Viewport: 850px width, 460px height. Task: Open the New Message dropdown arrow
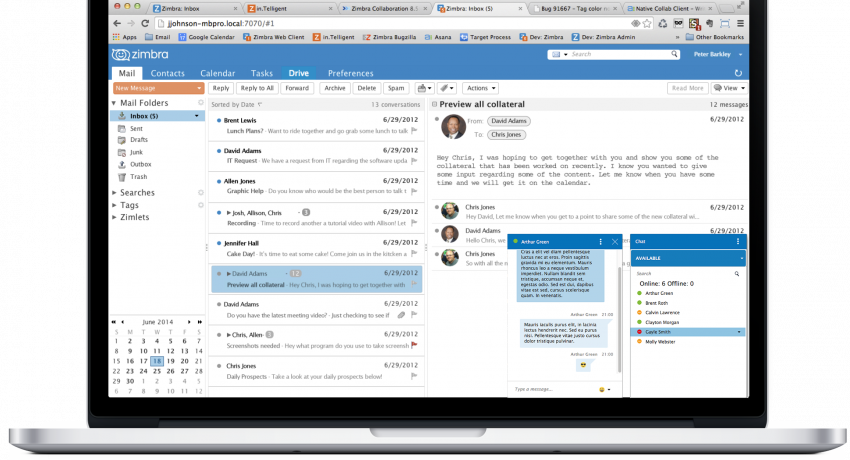(x=199, y=88)
